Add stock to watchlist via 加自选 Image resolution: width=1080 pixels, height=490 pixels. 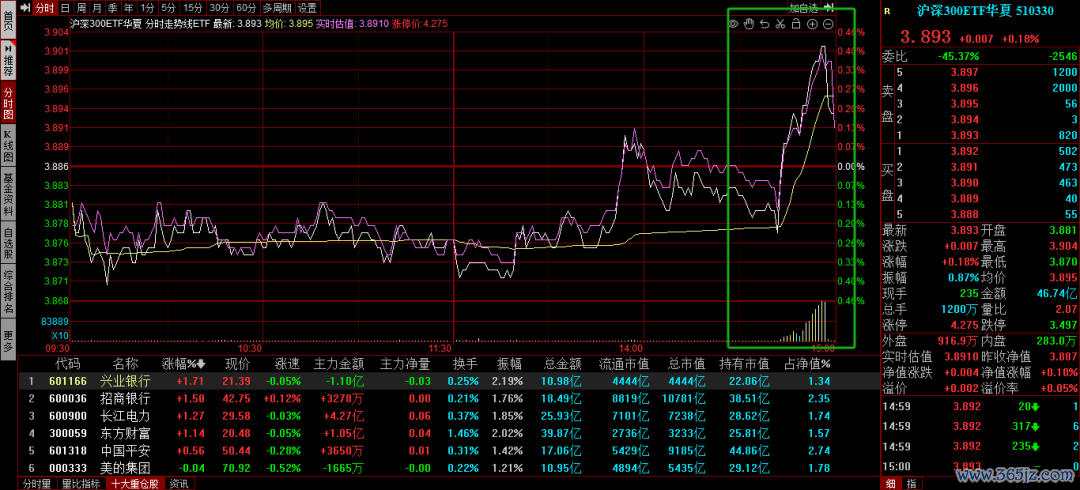click(803, 8)
